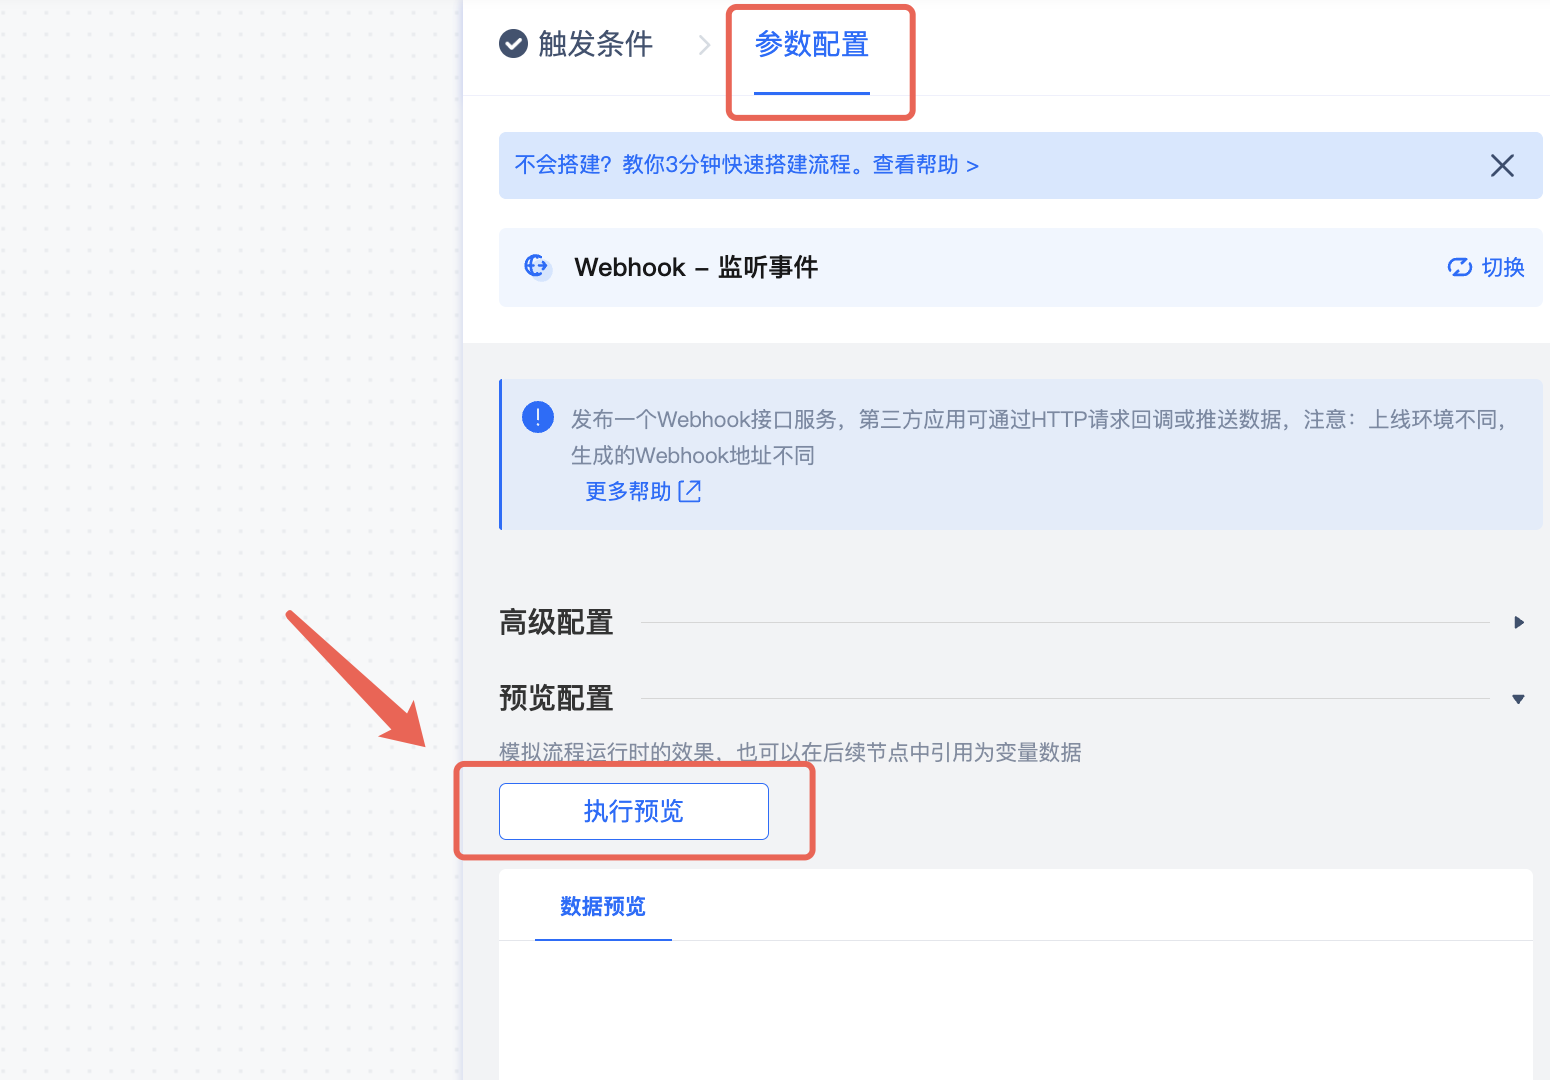Expand the 高级配置 section arrow
This screenshot has height=1080, width=1550.
[1519, 622]
